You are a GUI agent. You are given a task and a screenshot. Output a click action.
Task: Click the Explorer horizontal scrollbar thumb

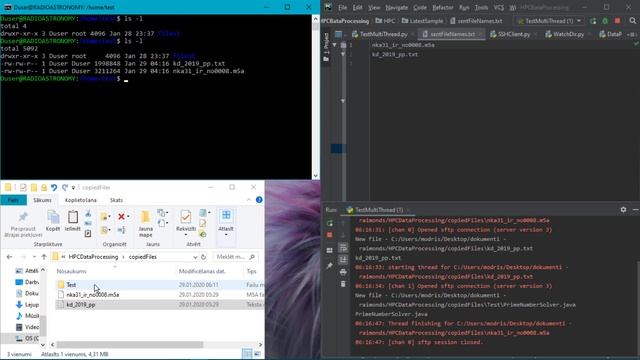[130, 345]
